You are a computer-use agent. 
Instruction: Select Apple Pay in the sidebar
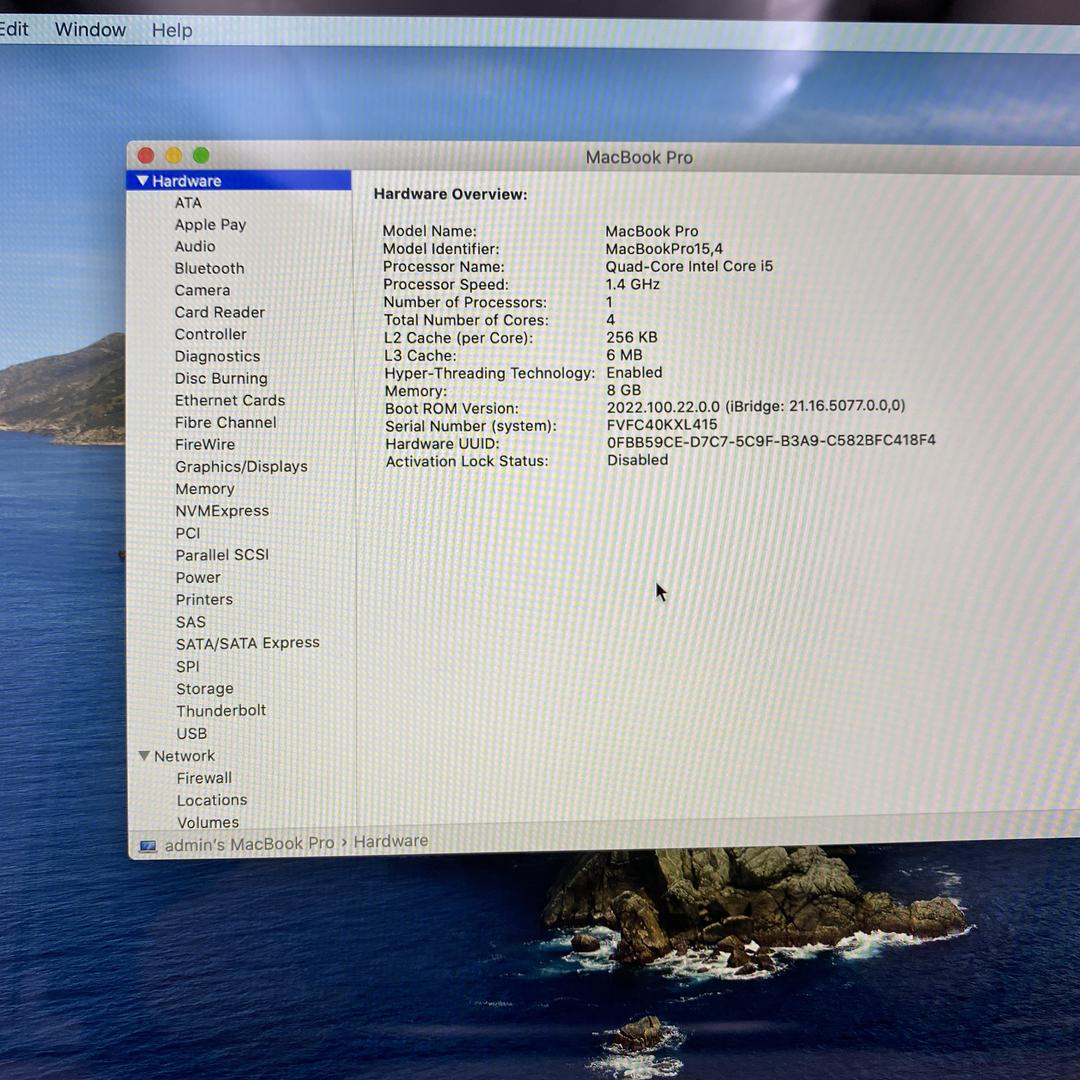210,225
